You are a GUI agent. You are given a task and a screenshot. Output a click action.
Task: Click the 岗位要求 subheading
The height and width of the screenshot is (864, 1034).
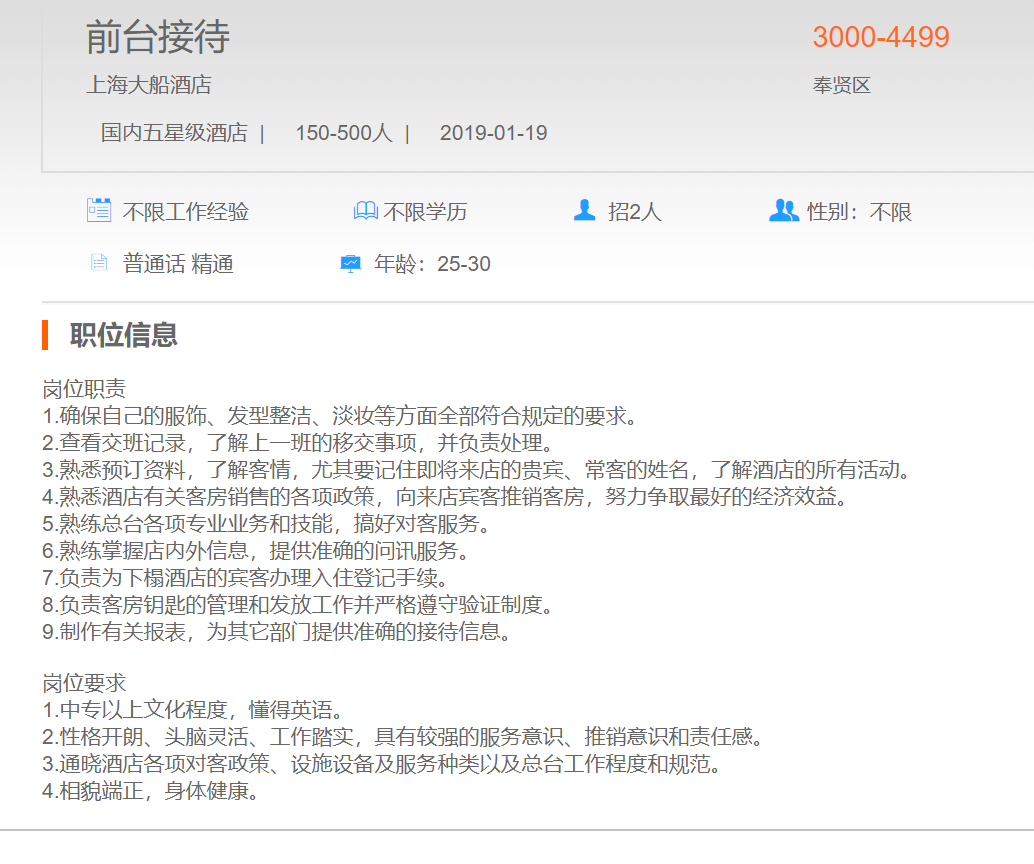click(84, 683)
